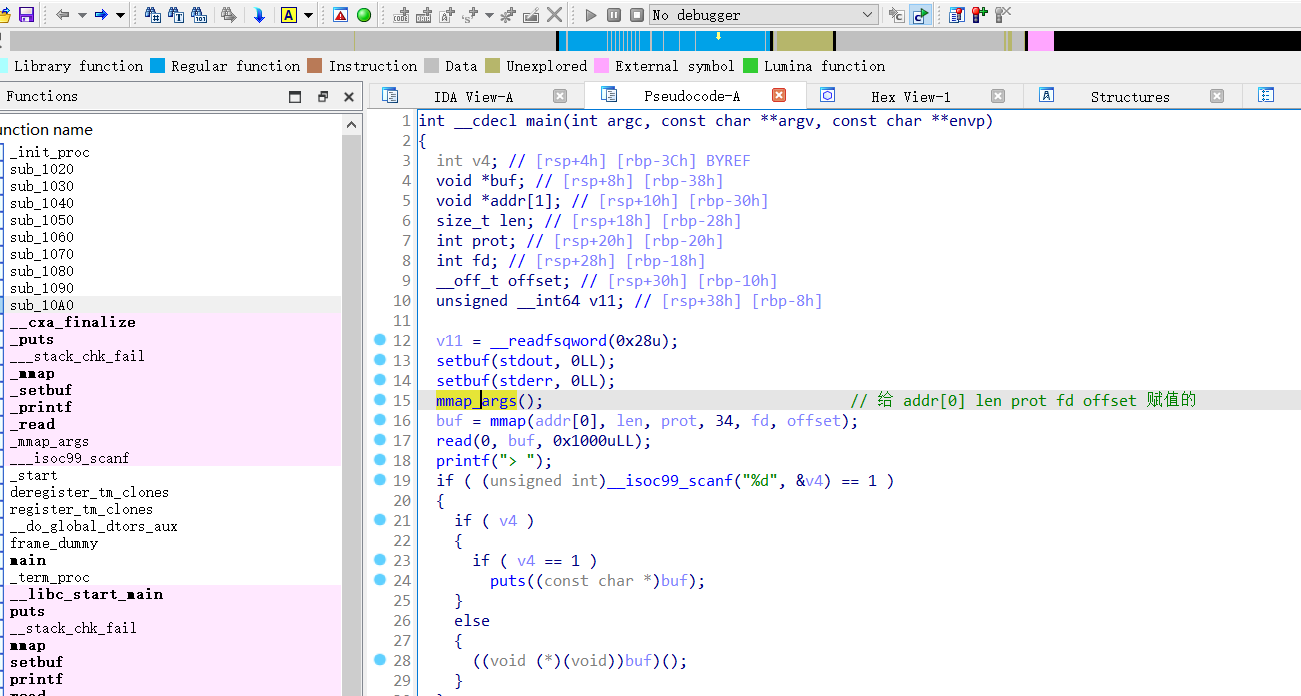Click the pencil edit/rename icon
Image resolution: width=1301 pixels, height=696 pixels.
click(x=531, y=15)
